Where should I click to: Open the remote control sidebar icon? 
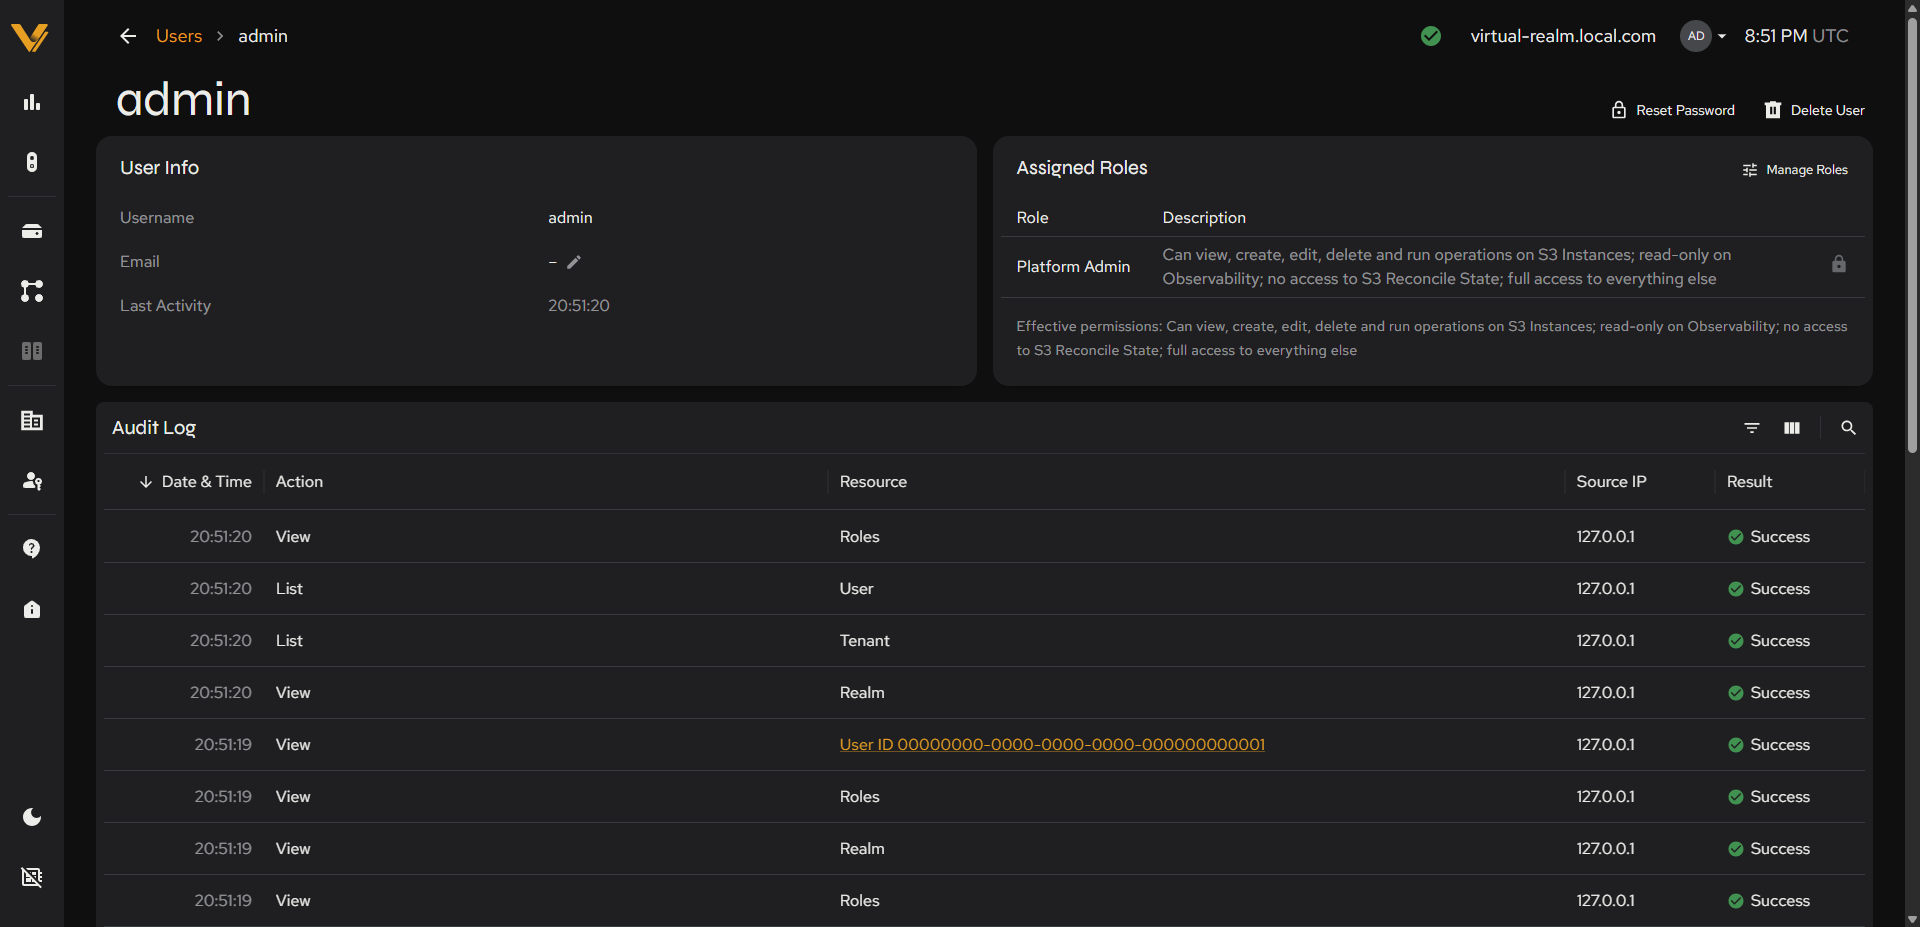click(32, 162)
